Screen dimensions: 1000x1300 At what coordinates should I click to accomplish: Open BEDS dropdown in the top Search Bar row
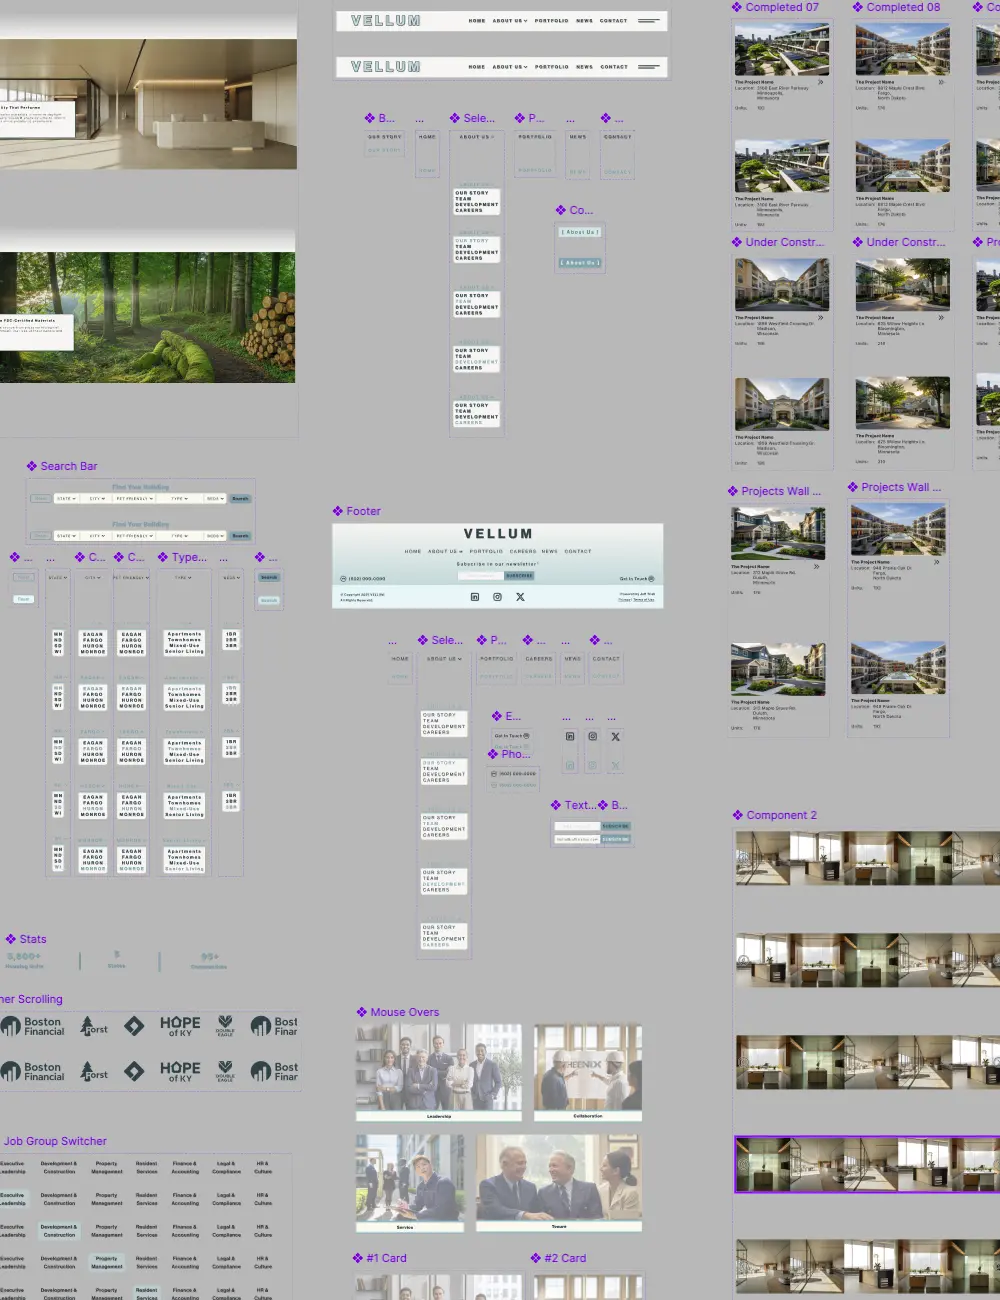click(214, 498)
